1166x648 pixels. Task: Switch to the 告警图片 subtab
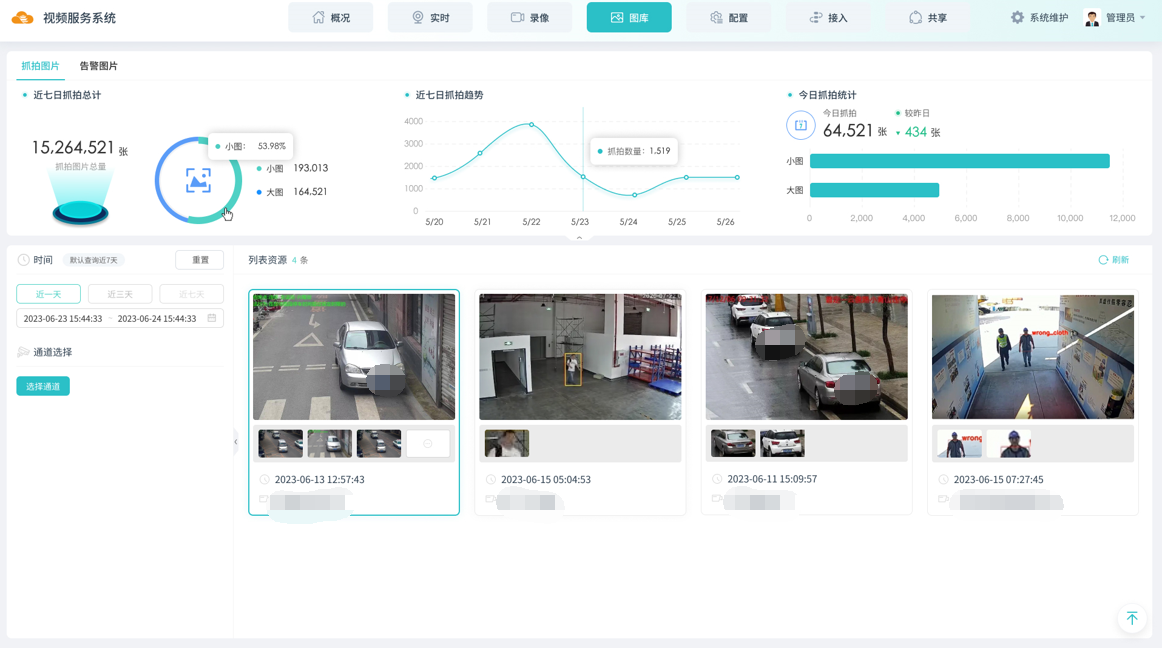coord(98,65)
